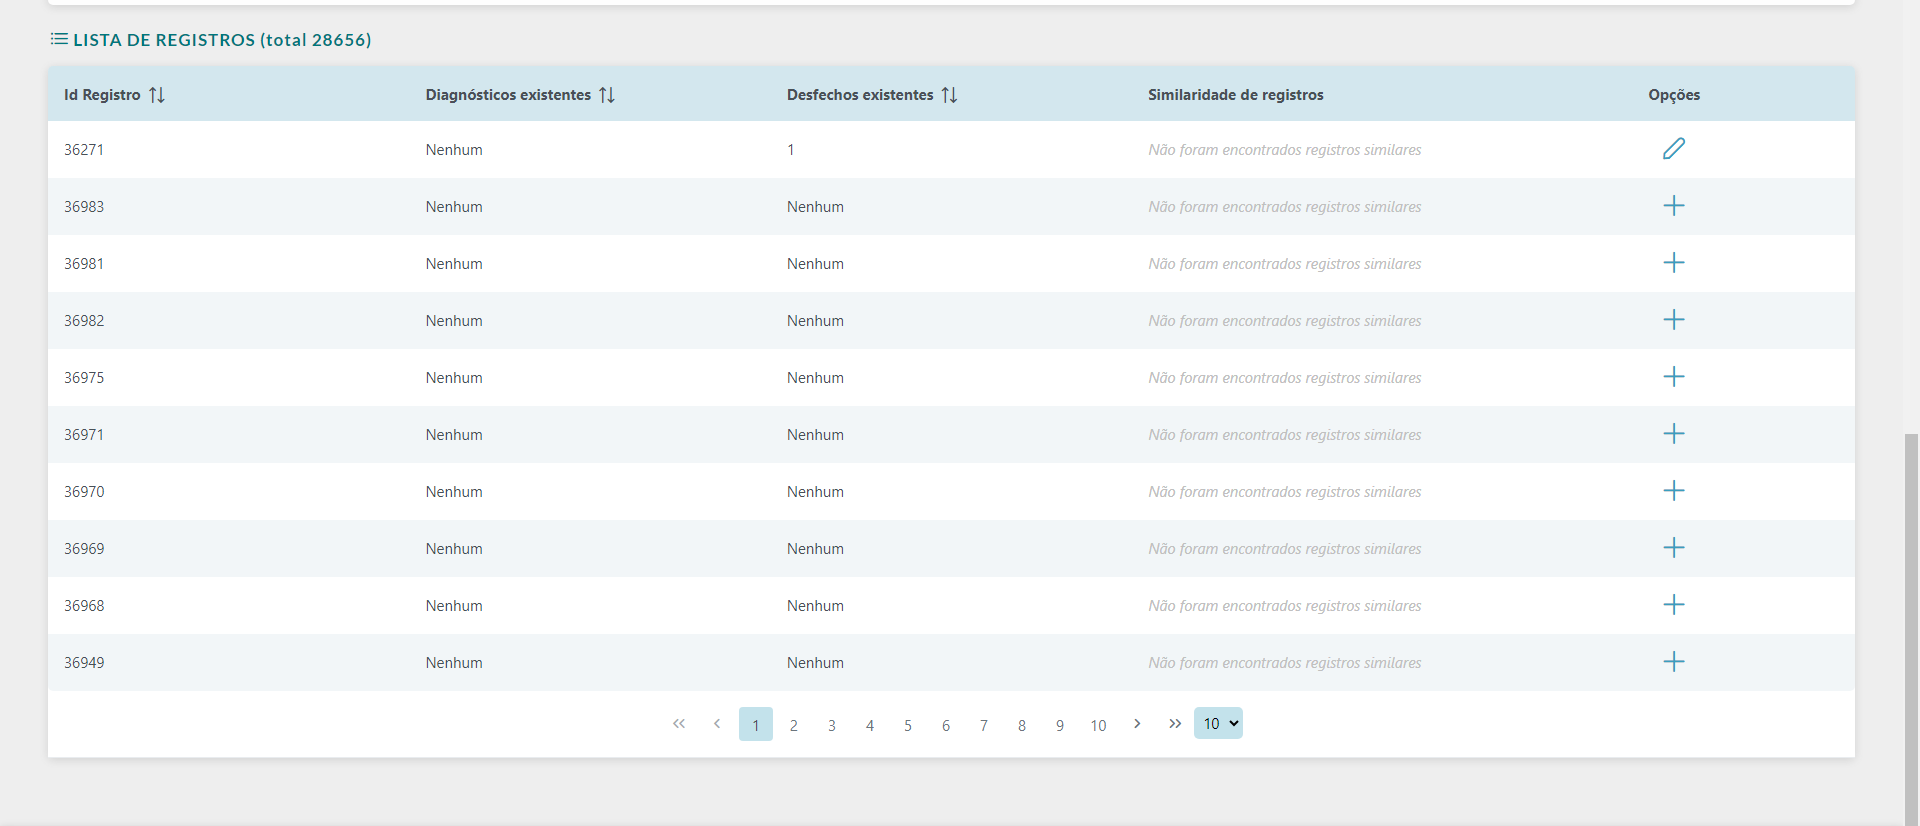Add entry for record 36971 plus icon

point(1674,434)
